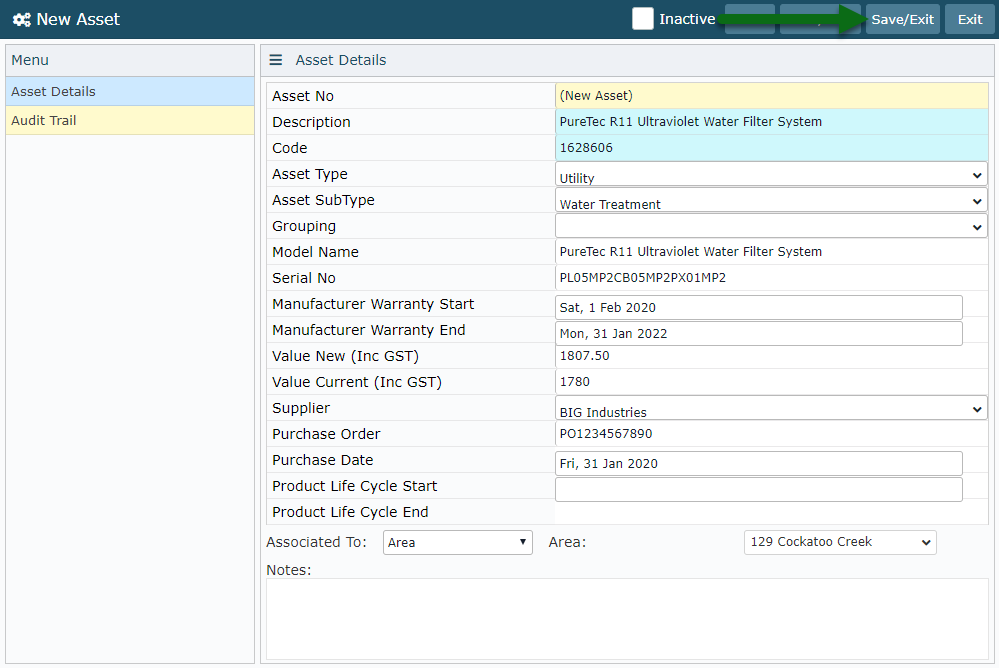
Task: Click inside the Notes text area
Action: [627, 619]
